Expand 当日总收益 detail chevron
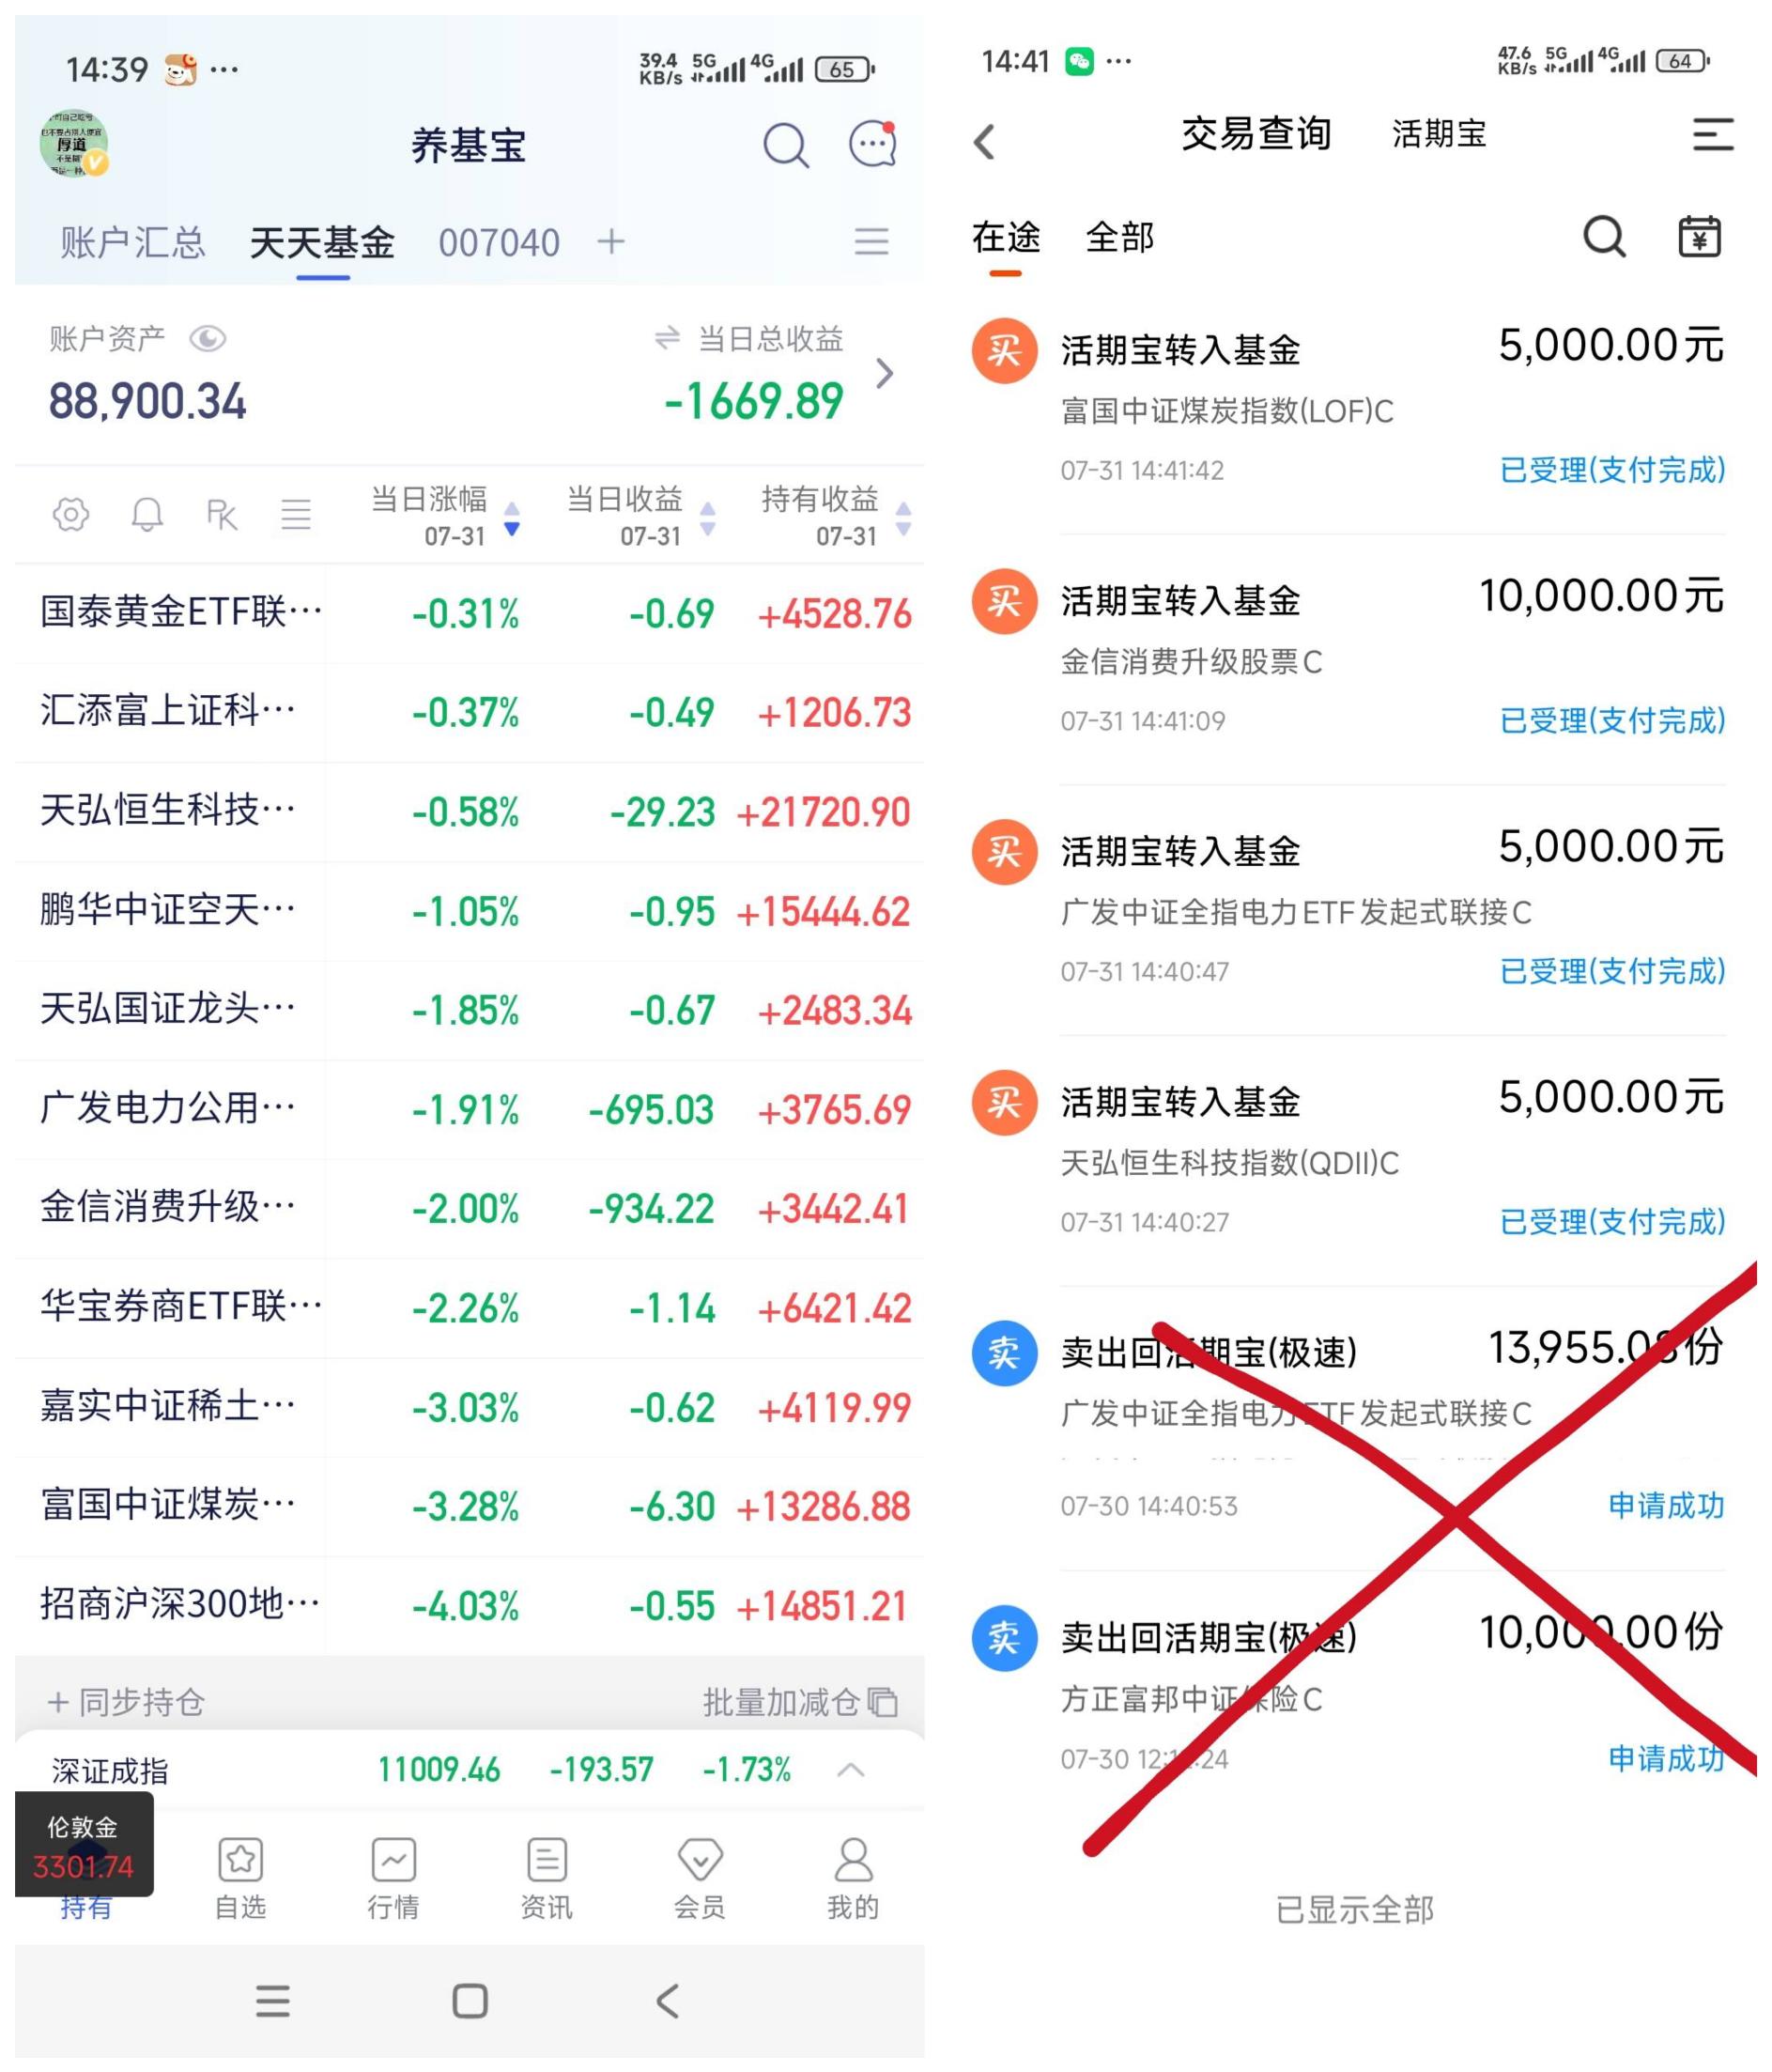The width and height of the screenshot is (1772, 2072). click(884, 373)
